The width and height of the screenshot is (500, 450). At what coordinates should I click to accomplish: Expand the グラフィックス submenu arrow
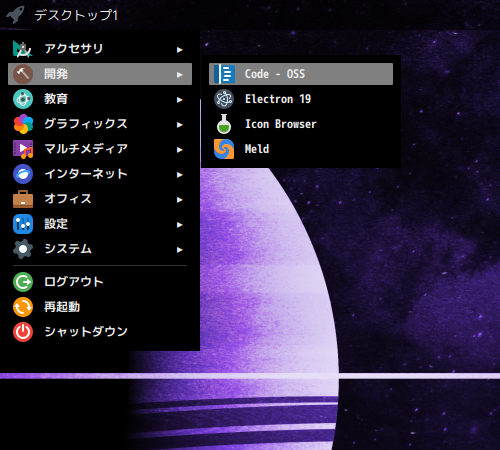[180, 125]
